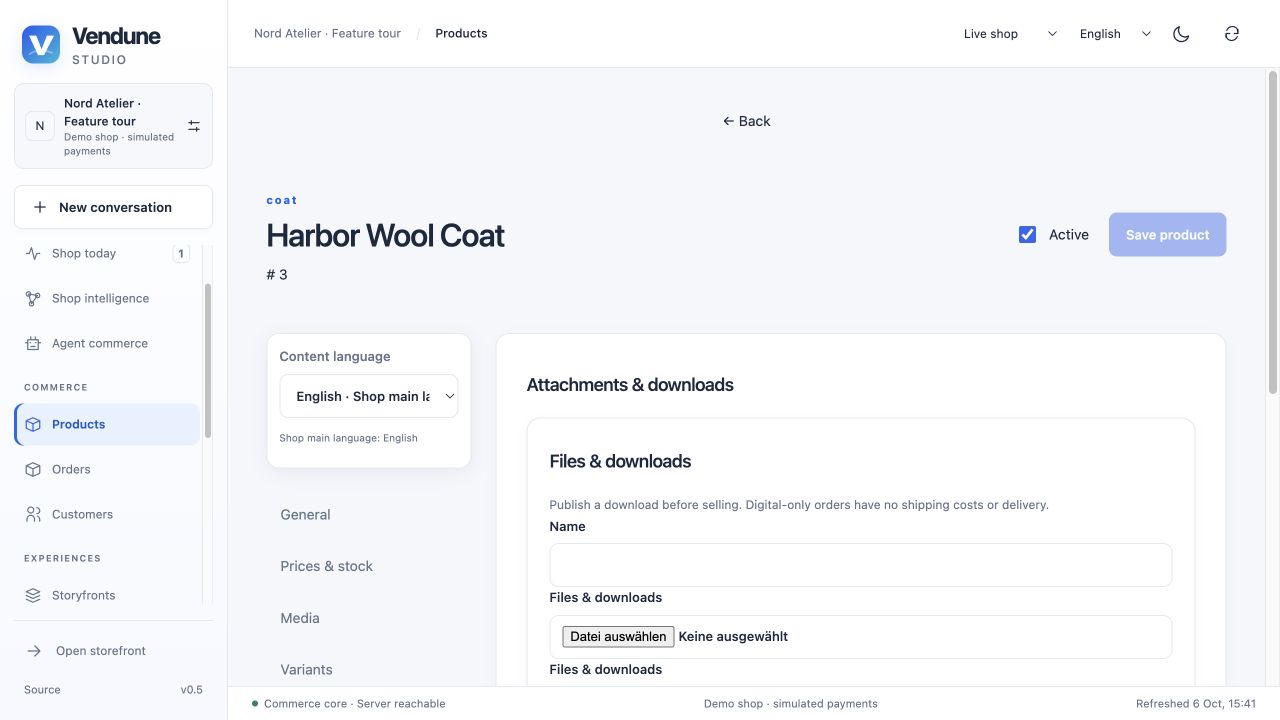Toggle dark mode moon icon
The width and height of the screenshot is (1280, 720).
[1181, 34]
